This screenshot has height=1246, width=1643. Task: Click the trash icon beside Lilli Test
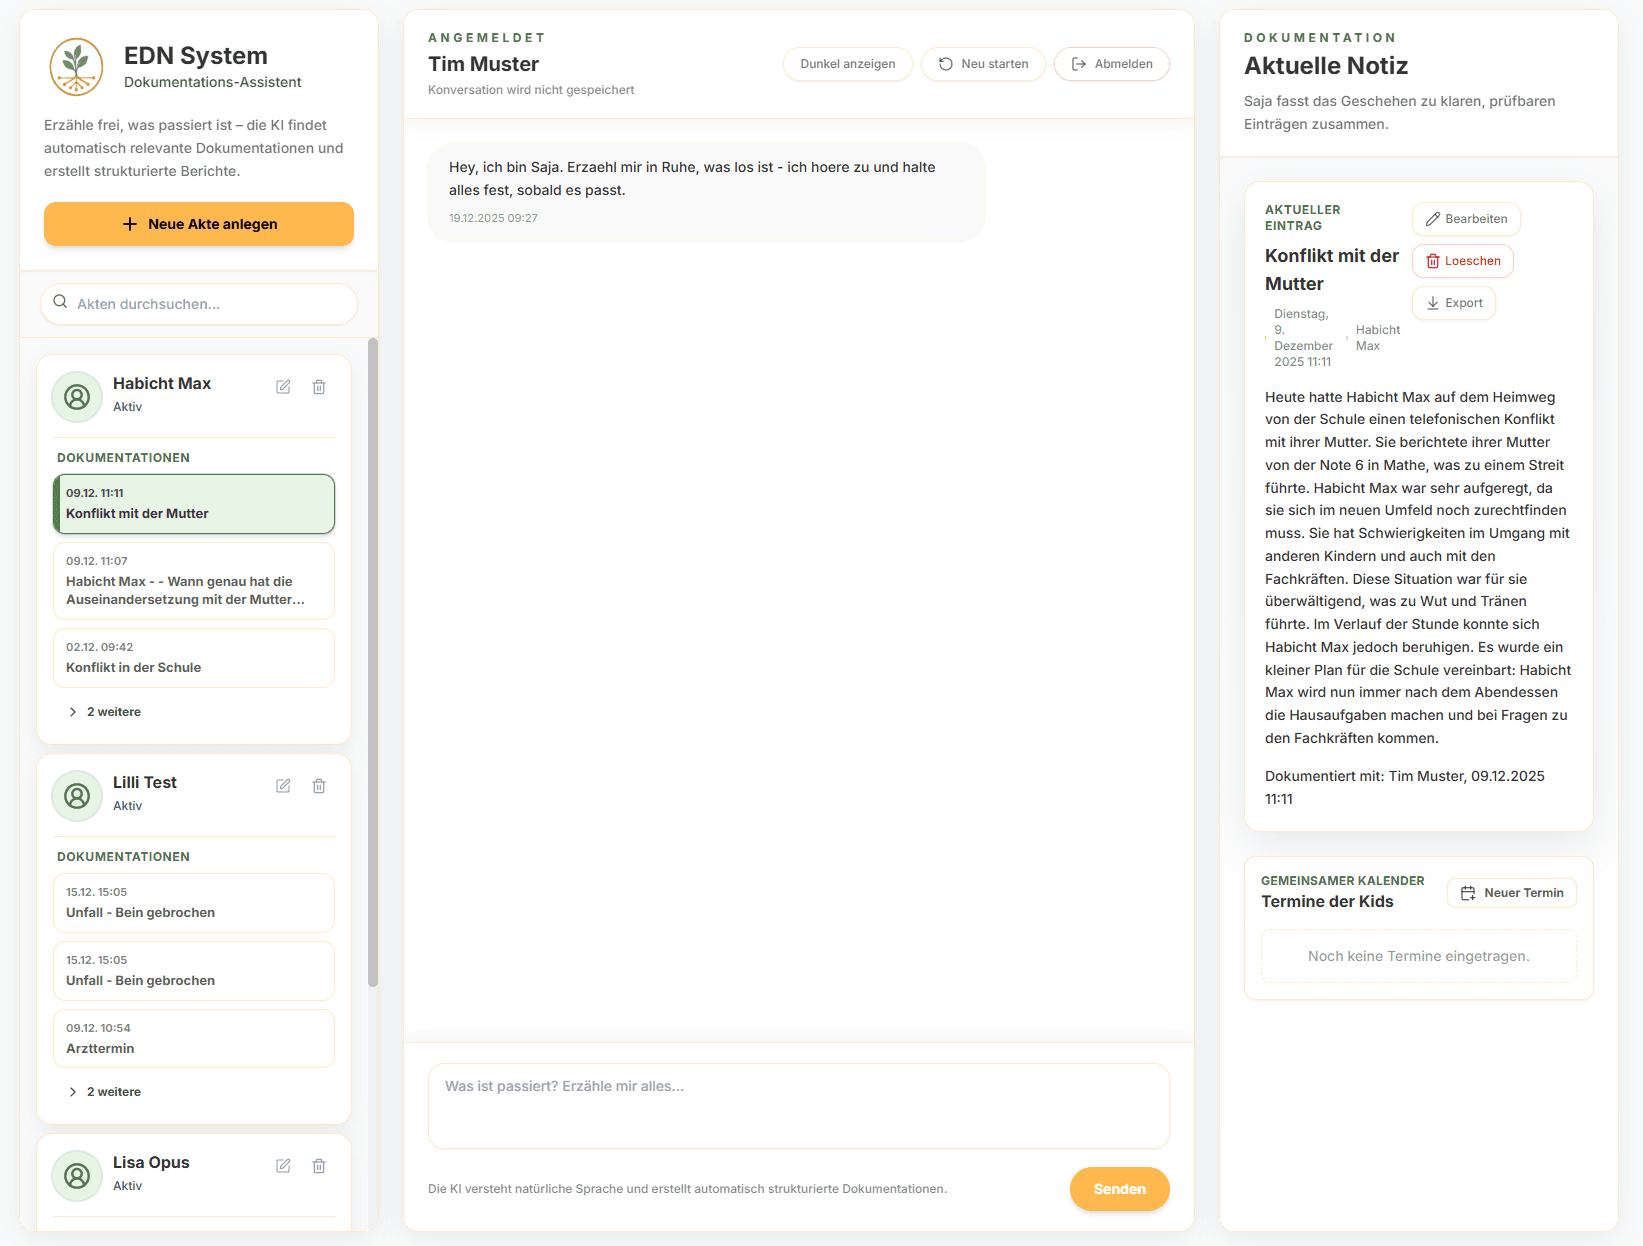[x=318, y=786]
